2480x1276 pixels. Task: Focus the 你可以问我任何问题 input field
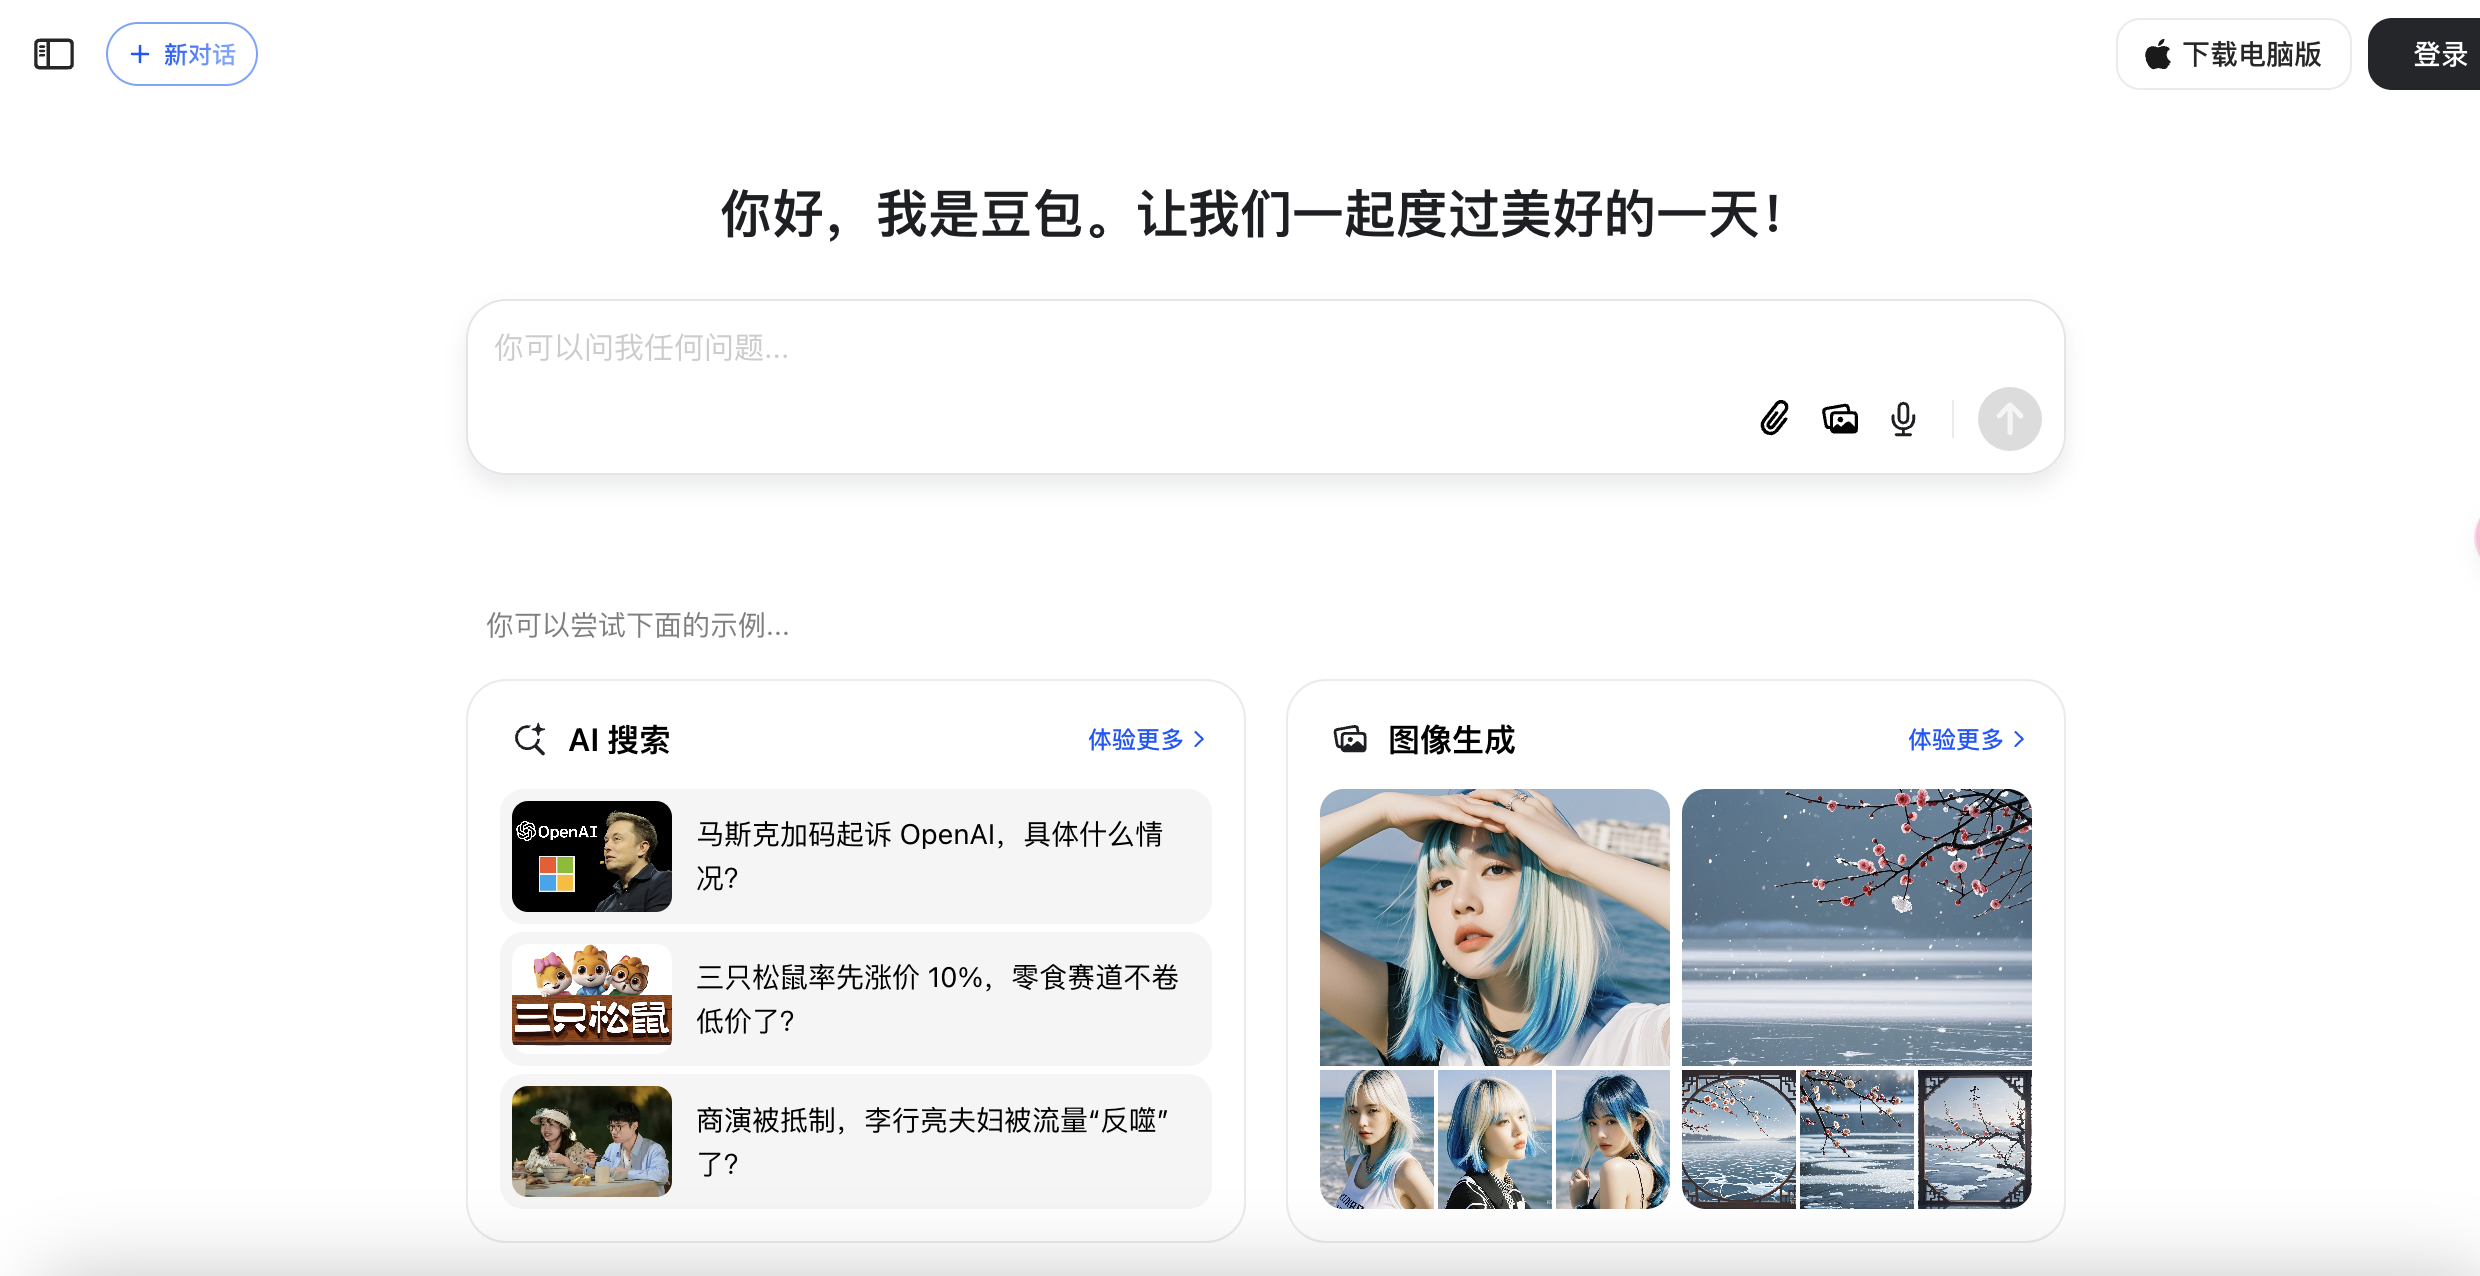[x=1266, y=386]
